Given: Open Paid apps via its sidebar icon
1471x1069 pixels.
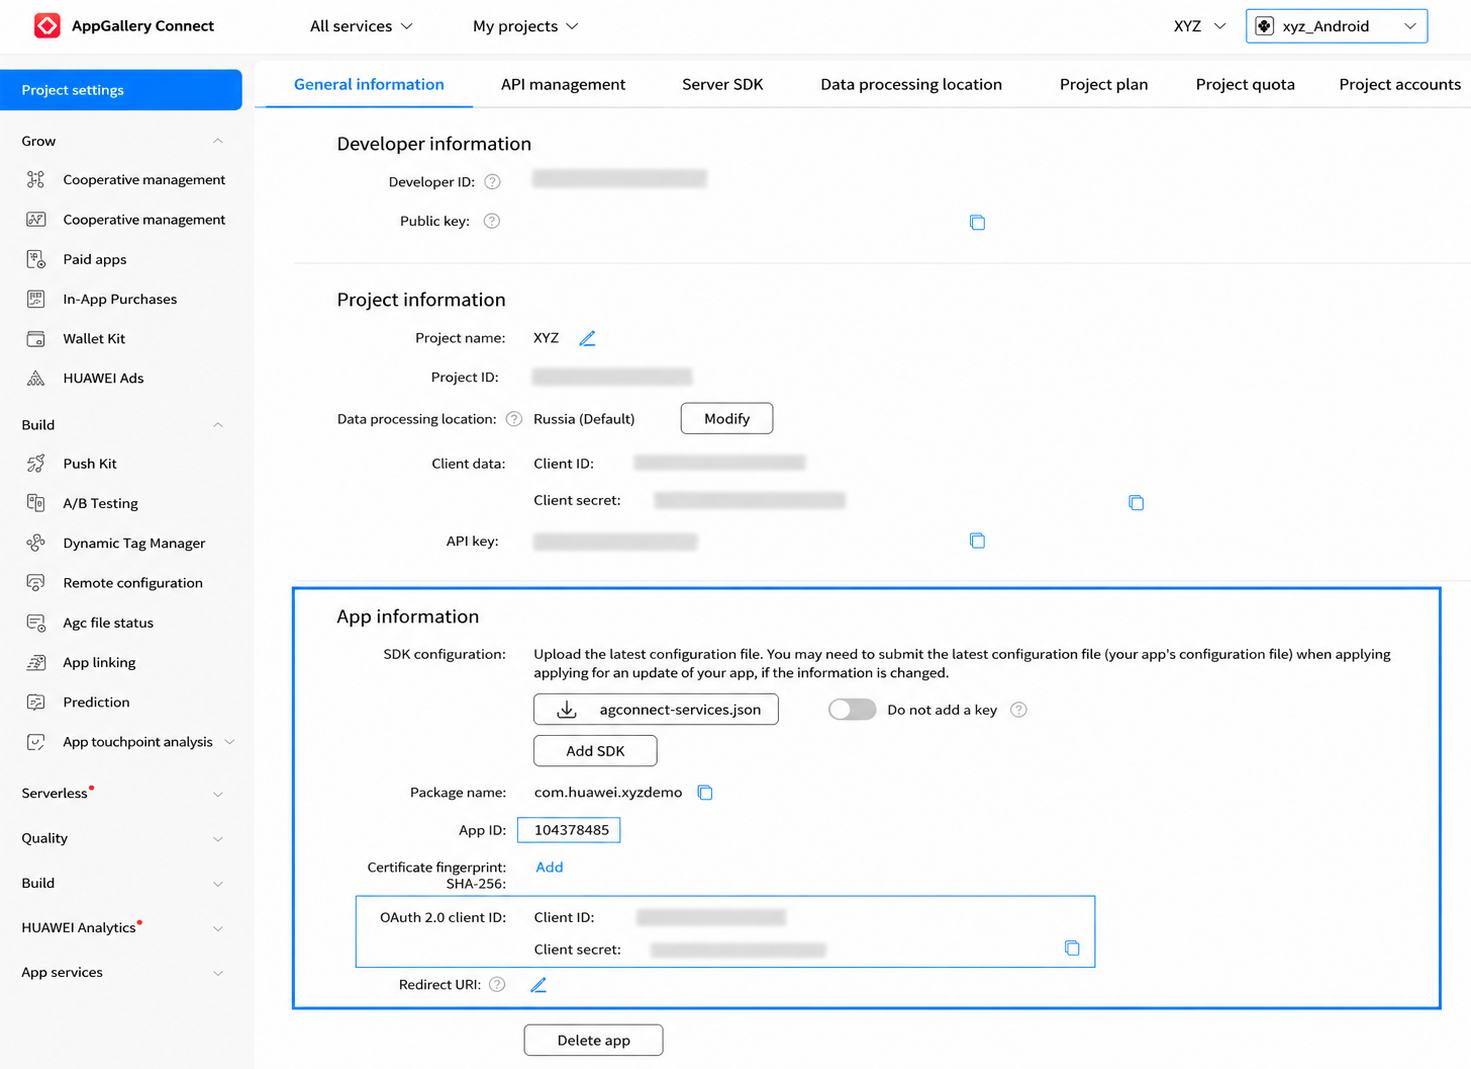Looking at the screenshot, I should (x=36, y=259).
